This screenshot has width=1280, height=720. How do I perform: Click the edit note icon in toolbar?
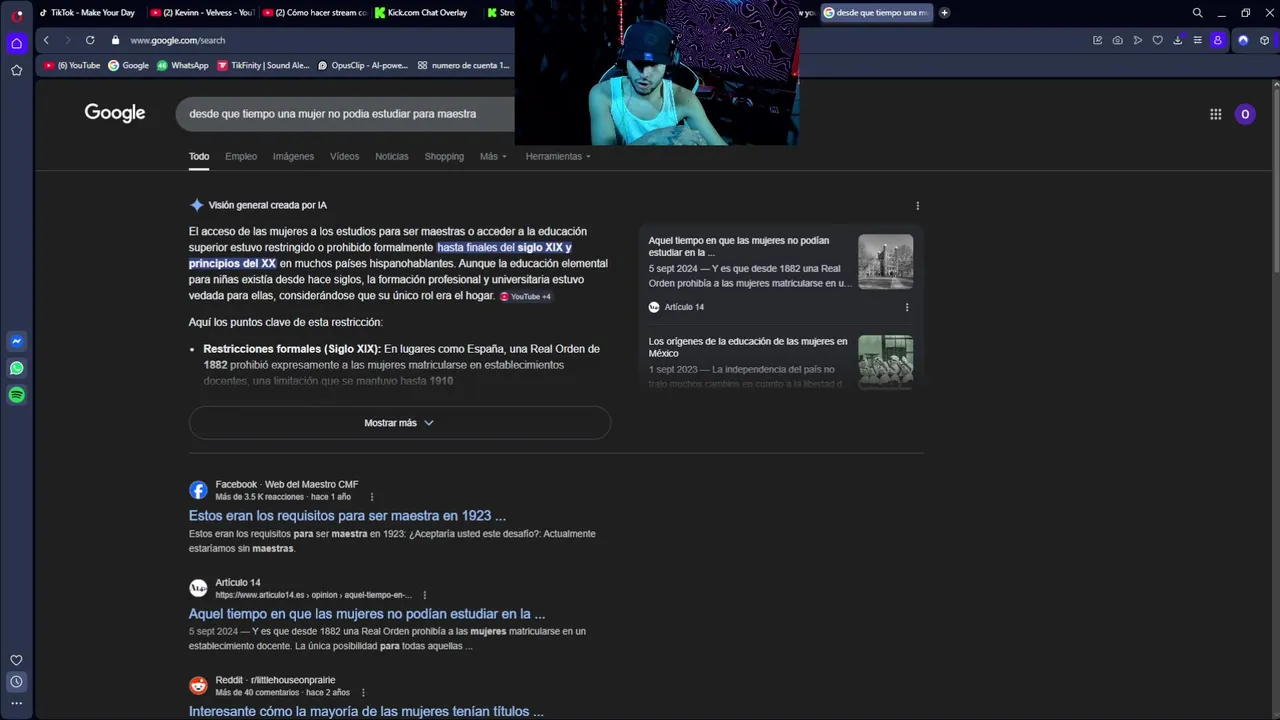click(x=1097, y=40)
